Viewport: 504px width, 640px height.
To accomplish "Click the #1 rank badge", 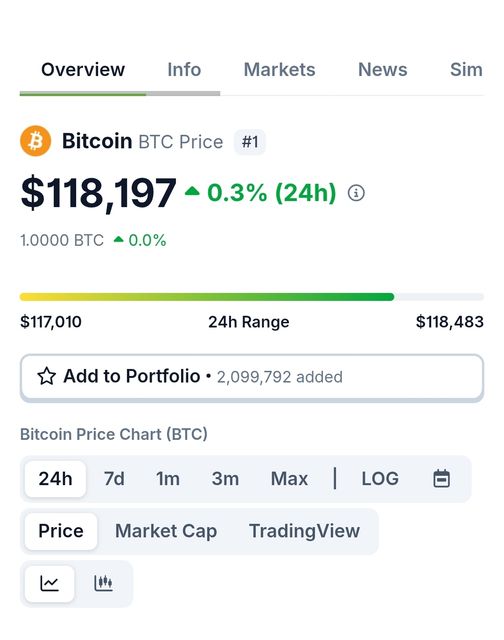I will [250, 142].
